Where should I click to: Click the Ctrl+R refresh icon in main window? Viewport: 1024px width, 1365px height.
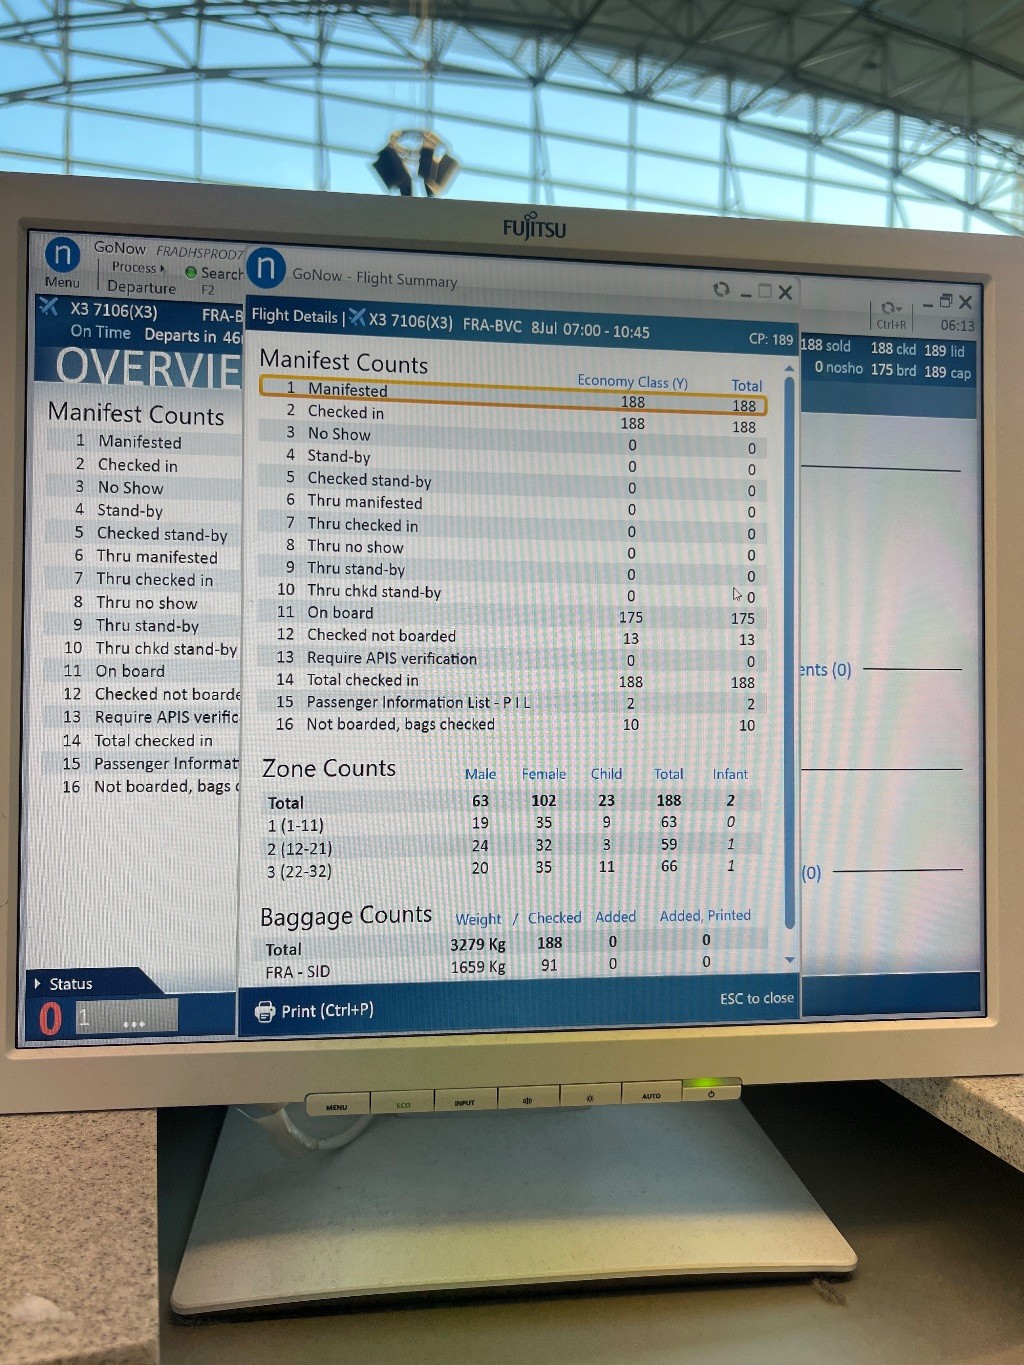888,308
